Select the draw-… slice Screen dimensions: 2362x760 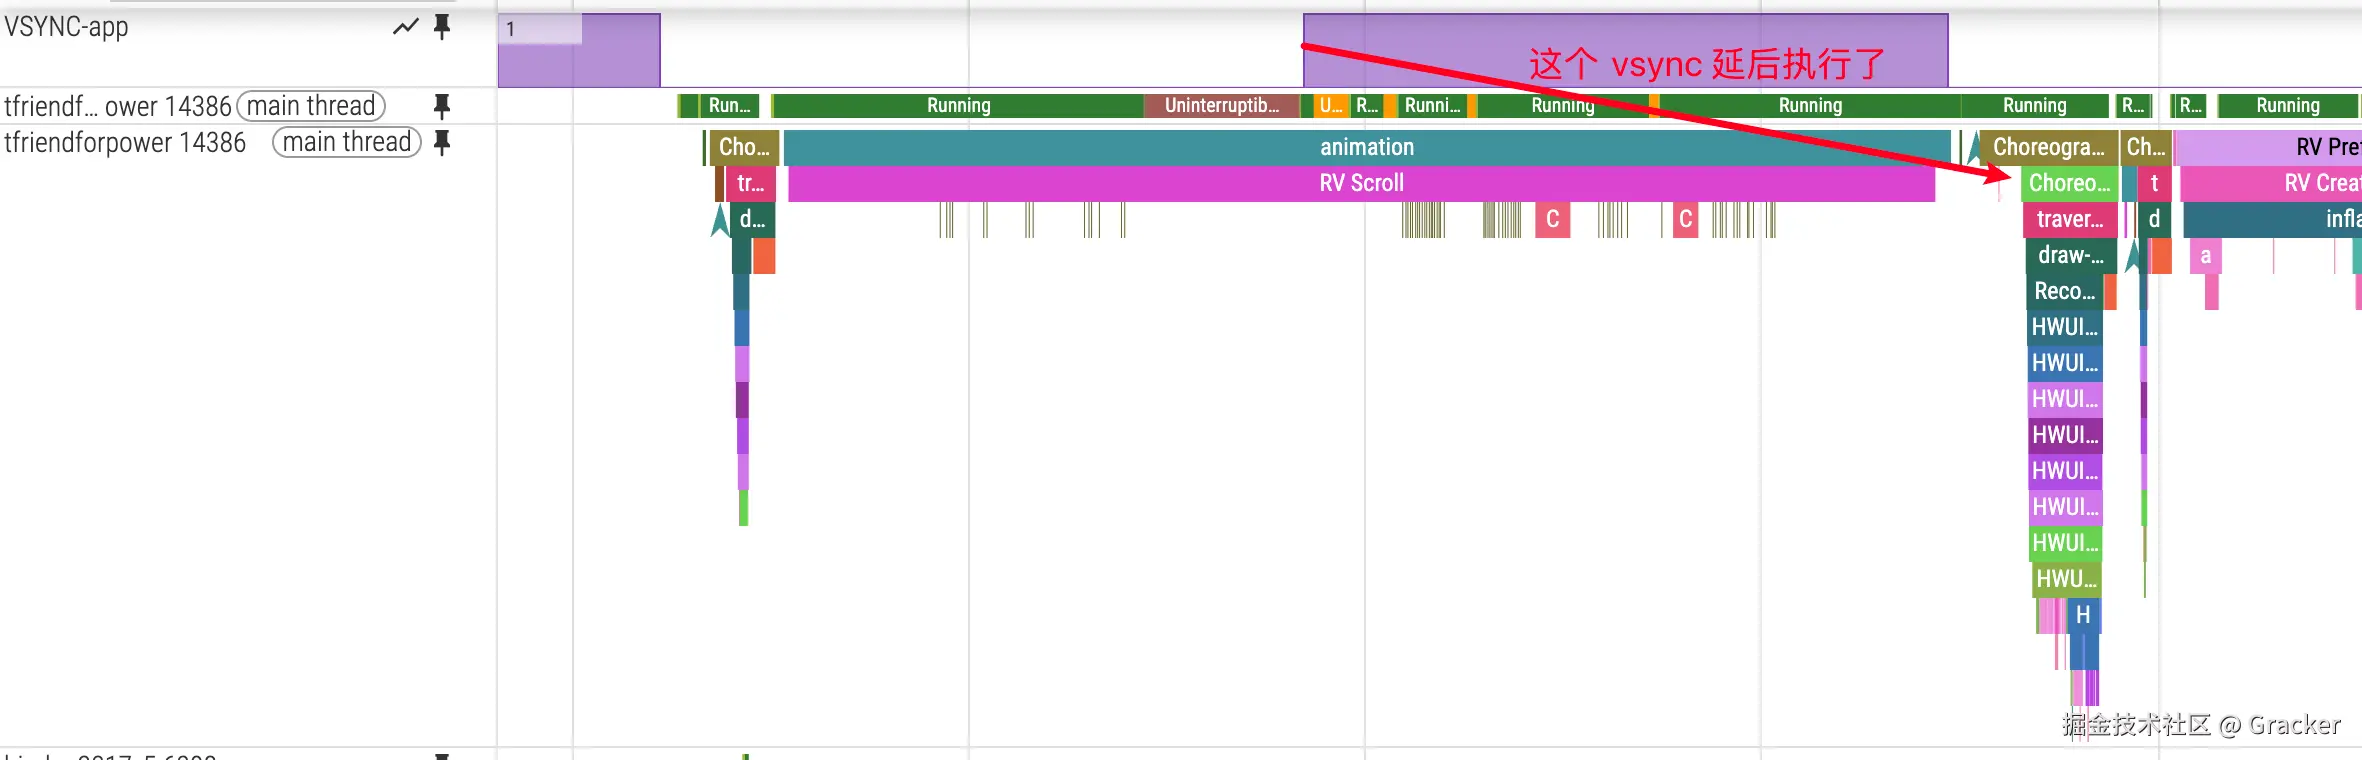[x=2071, y=255]
